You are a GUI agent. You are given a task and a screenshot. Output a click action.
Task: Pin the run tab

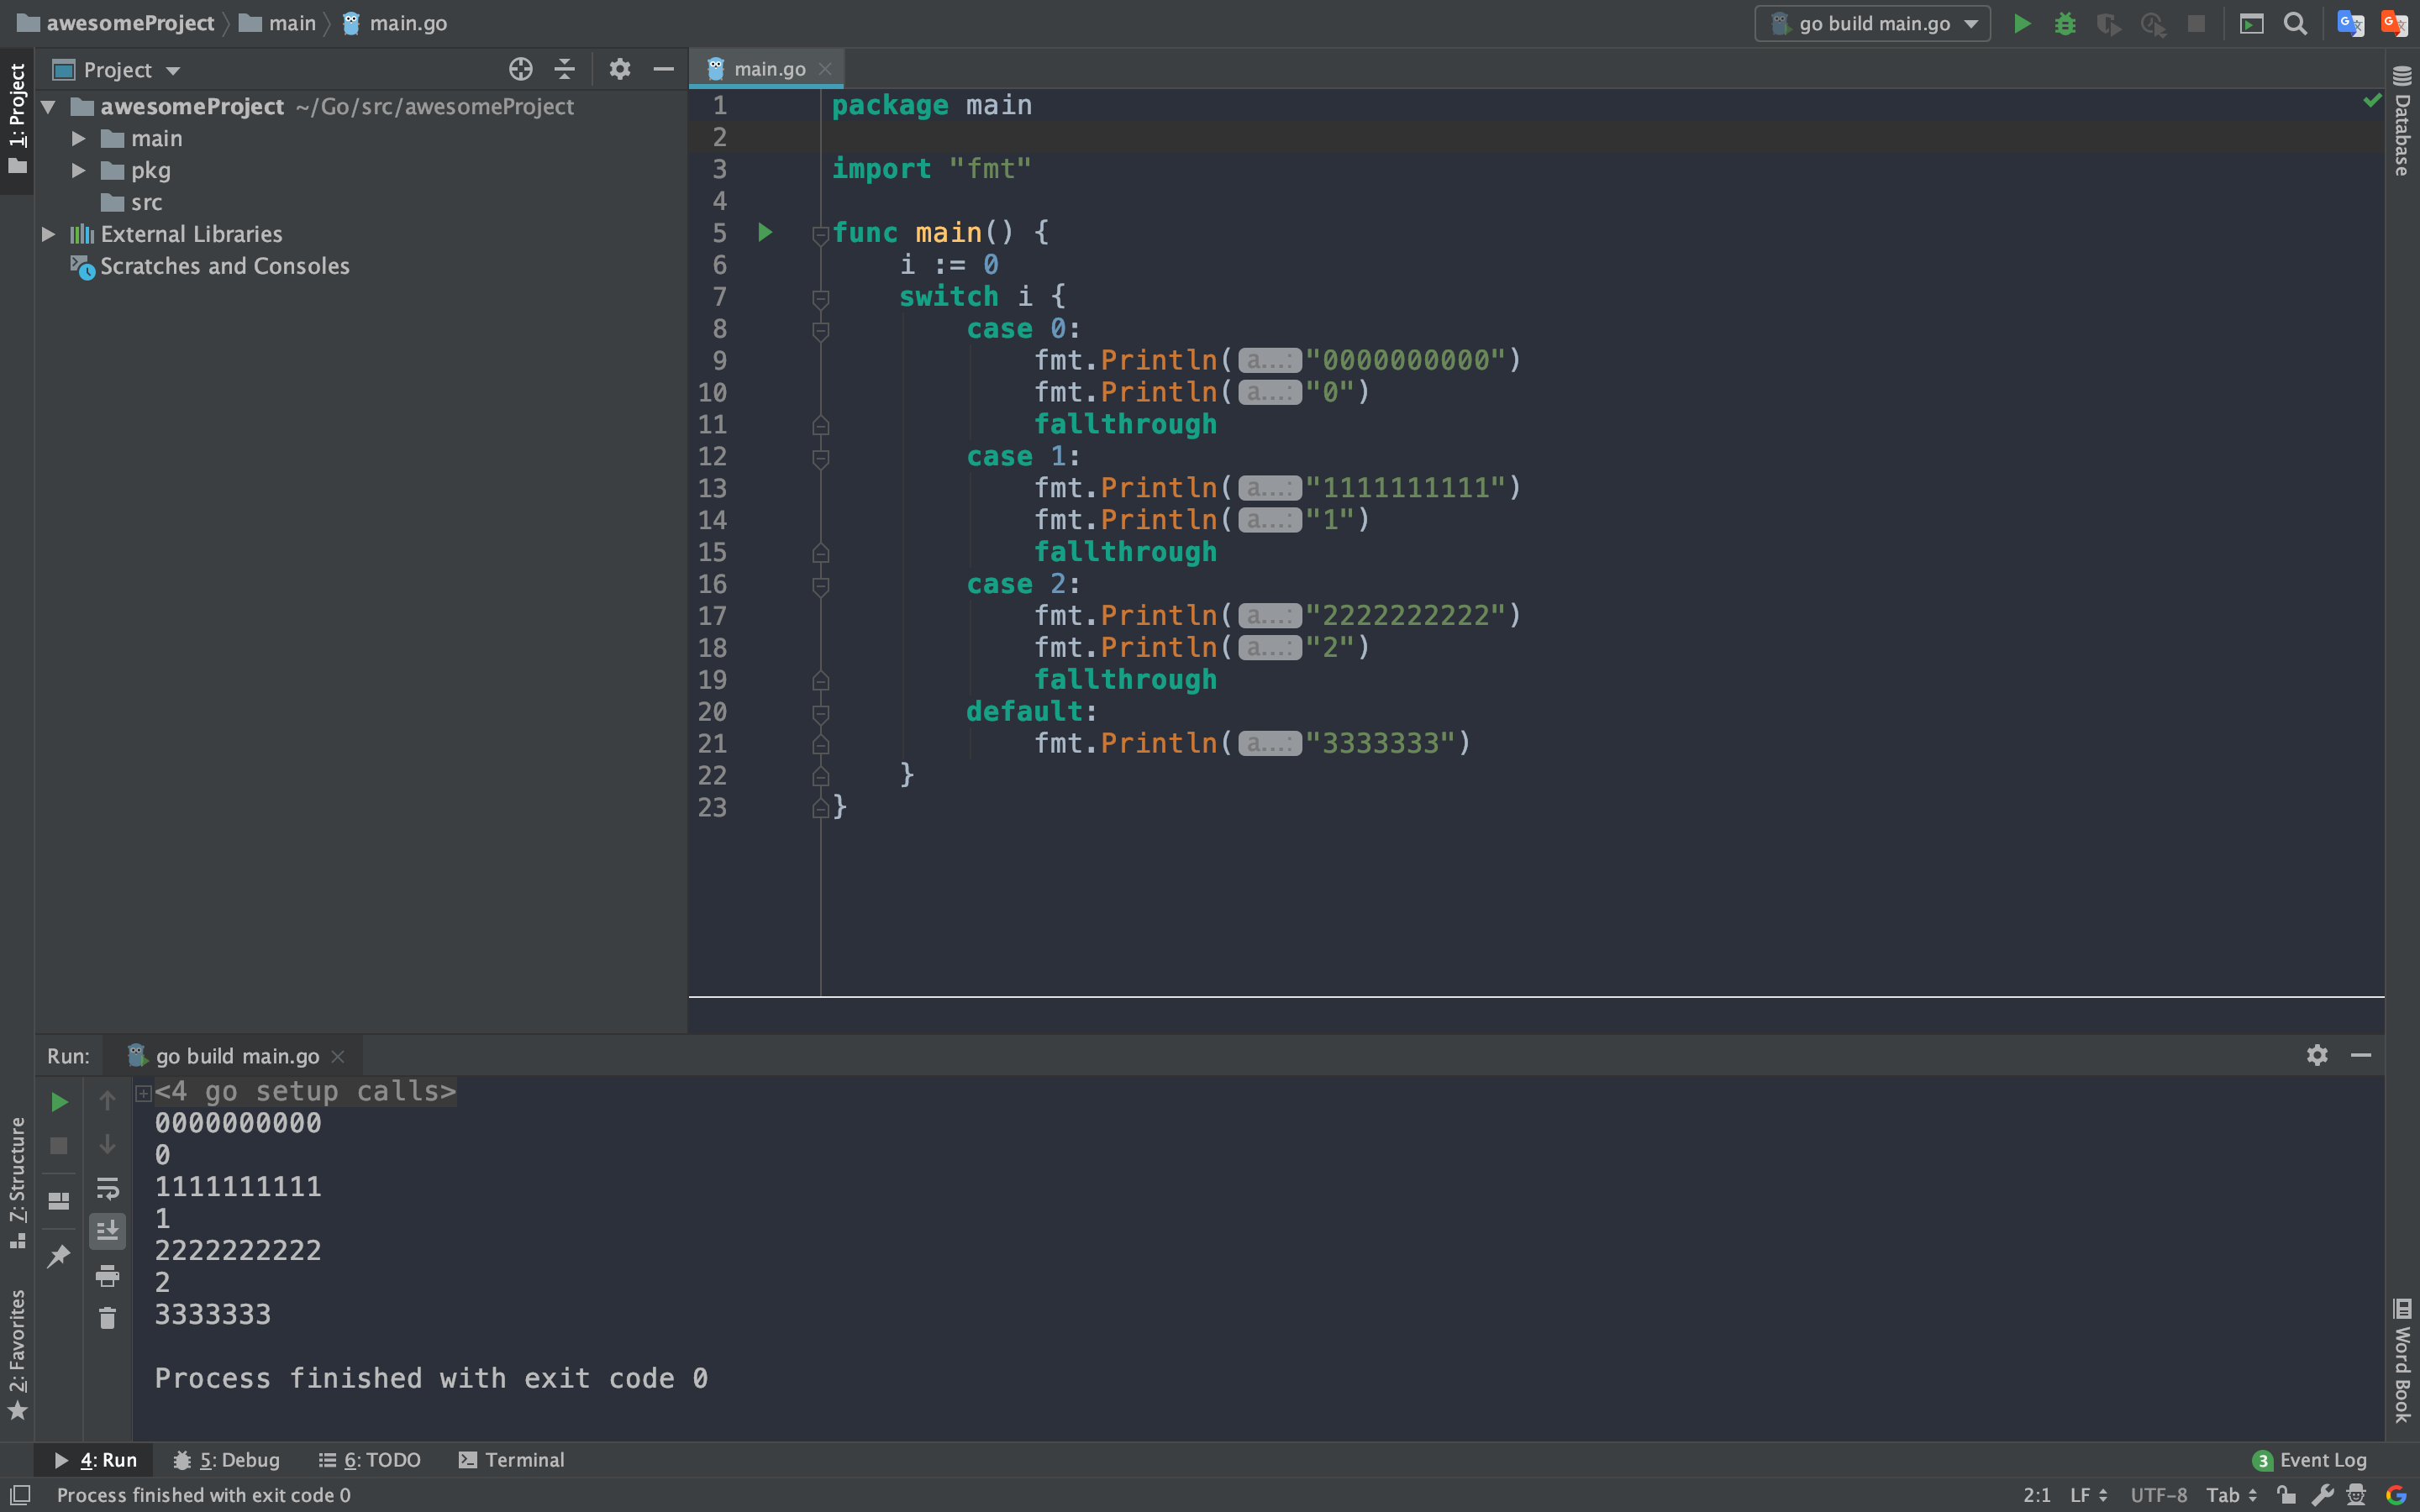click(x=59, y=1256)
